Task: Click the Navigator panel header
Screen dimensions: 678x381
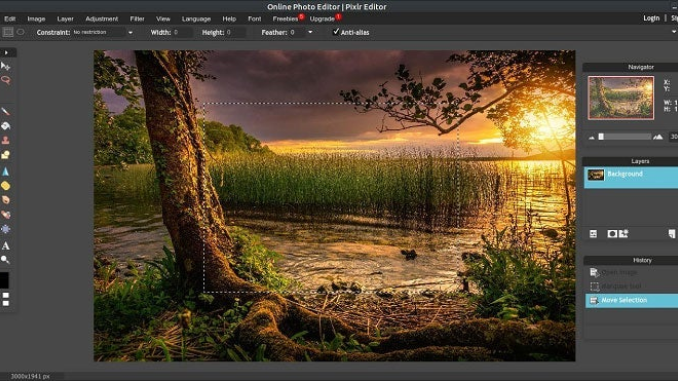Action: [630, 67]
